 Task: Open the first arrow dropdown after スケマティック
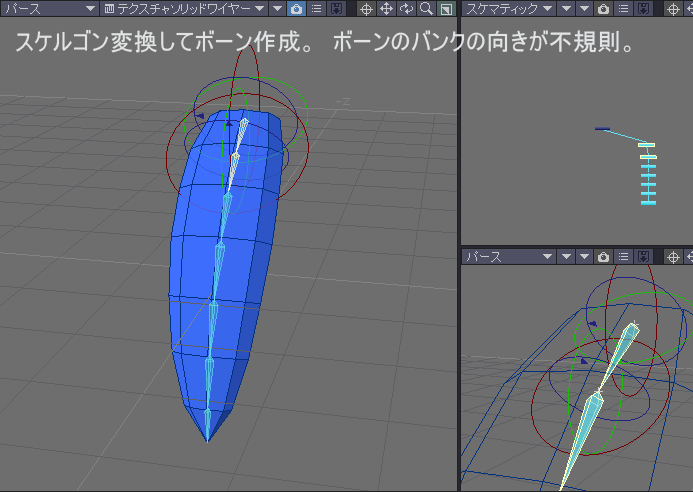pyautogui.click(x=566, y=8)
